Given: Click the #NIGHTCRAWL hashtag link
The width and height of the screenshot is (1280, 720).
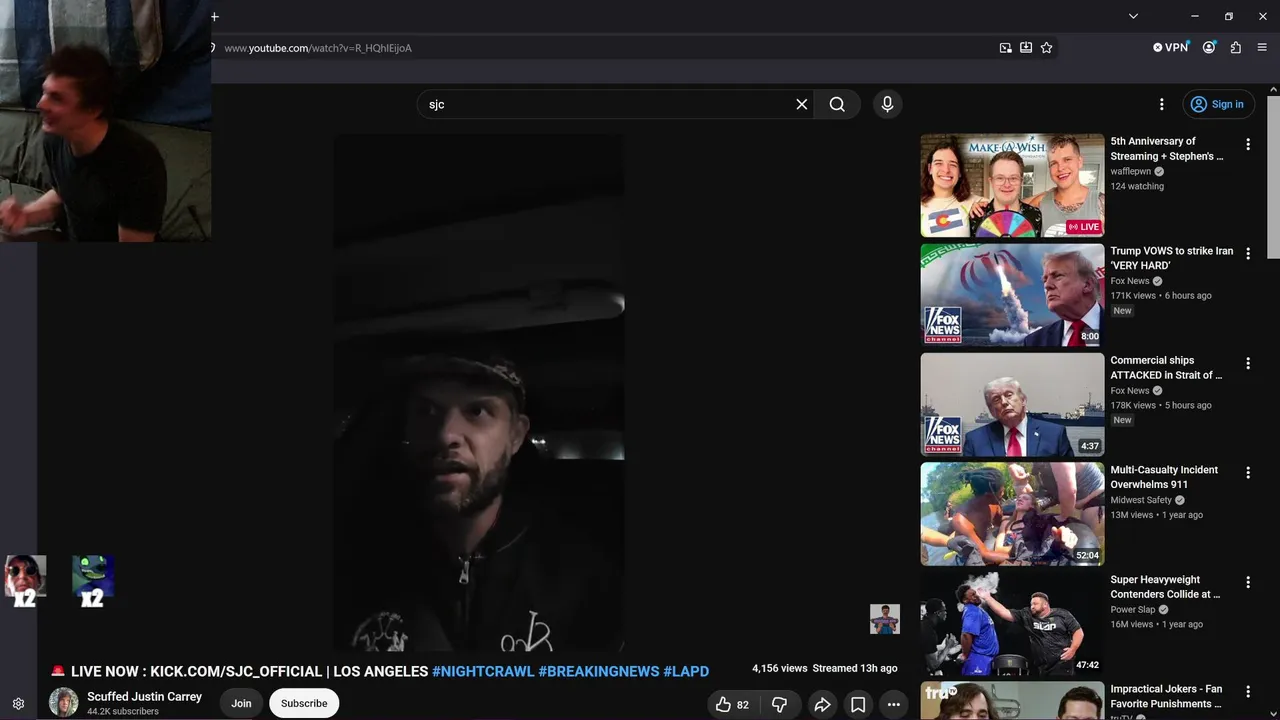Looking at the screenshot, I should click(483, 671).
